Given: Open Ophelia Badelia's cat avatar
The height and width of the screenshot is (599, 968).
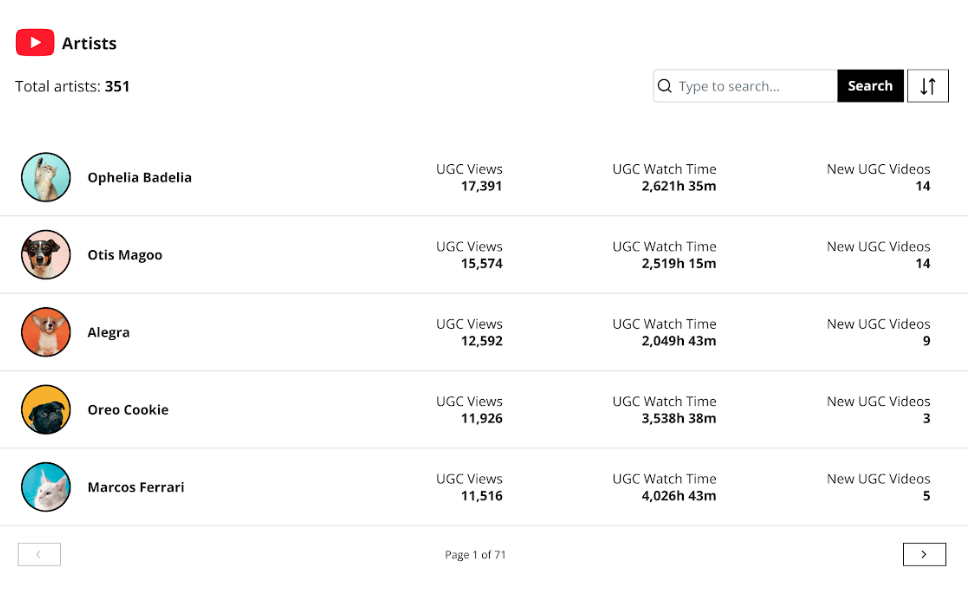Looking at the screenshot, I should [x=46, y=177].
